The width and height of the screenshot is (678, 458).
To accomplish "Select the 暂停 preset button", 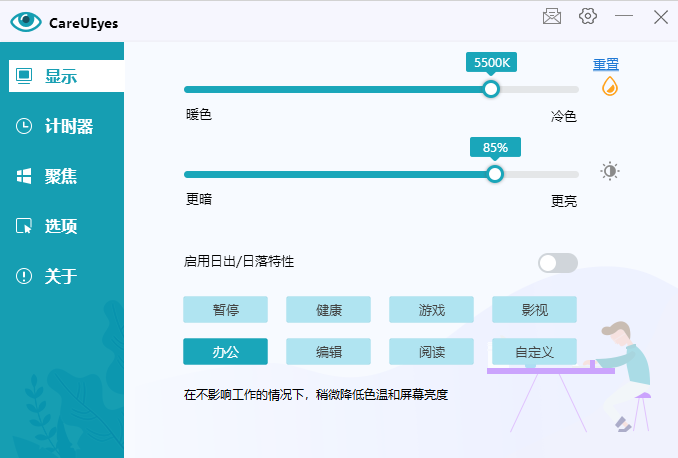I will coord(225,310).
